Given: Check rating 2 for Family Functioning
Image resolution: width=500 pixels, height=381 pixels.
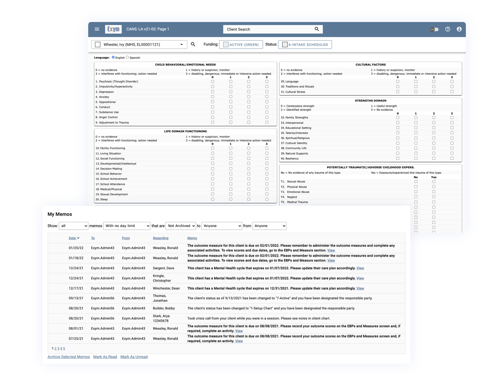Looking at the screenshot, I should click(249, 148).
